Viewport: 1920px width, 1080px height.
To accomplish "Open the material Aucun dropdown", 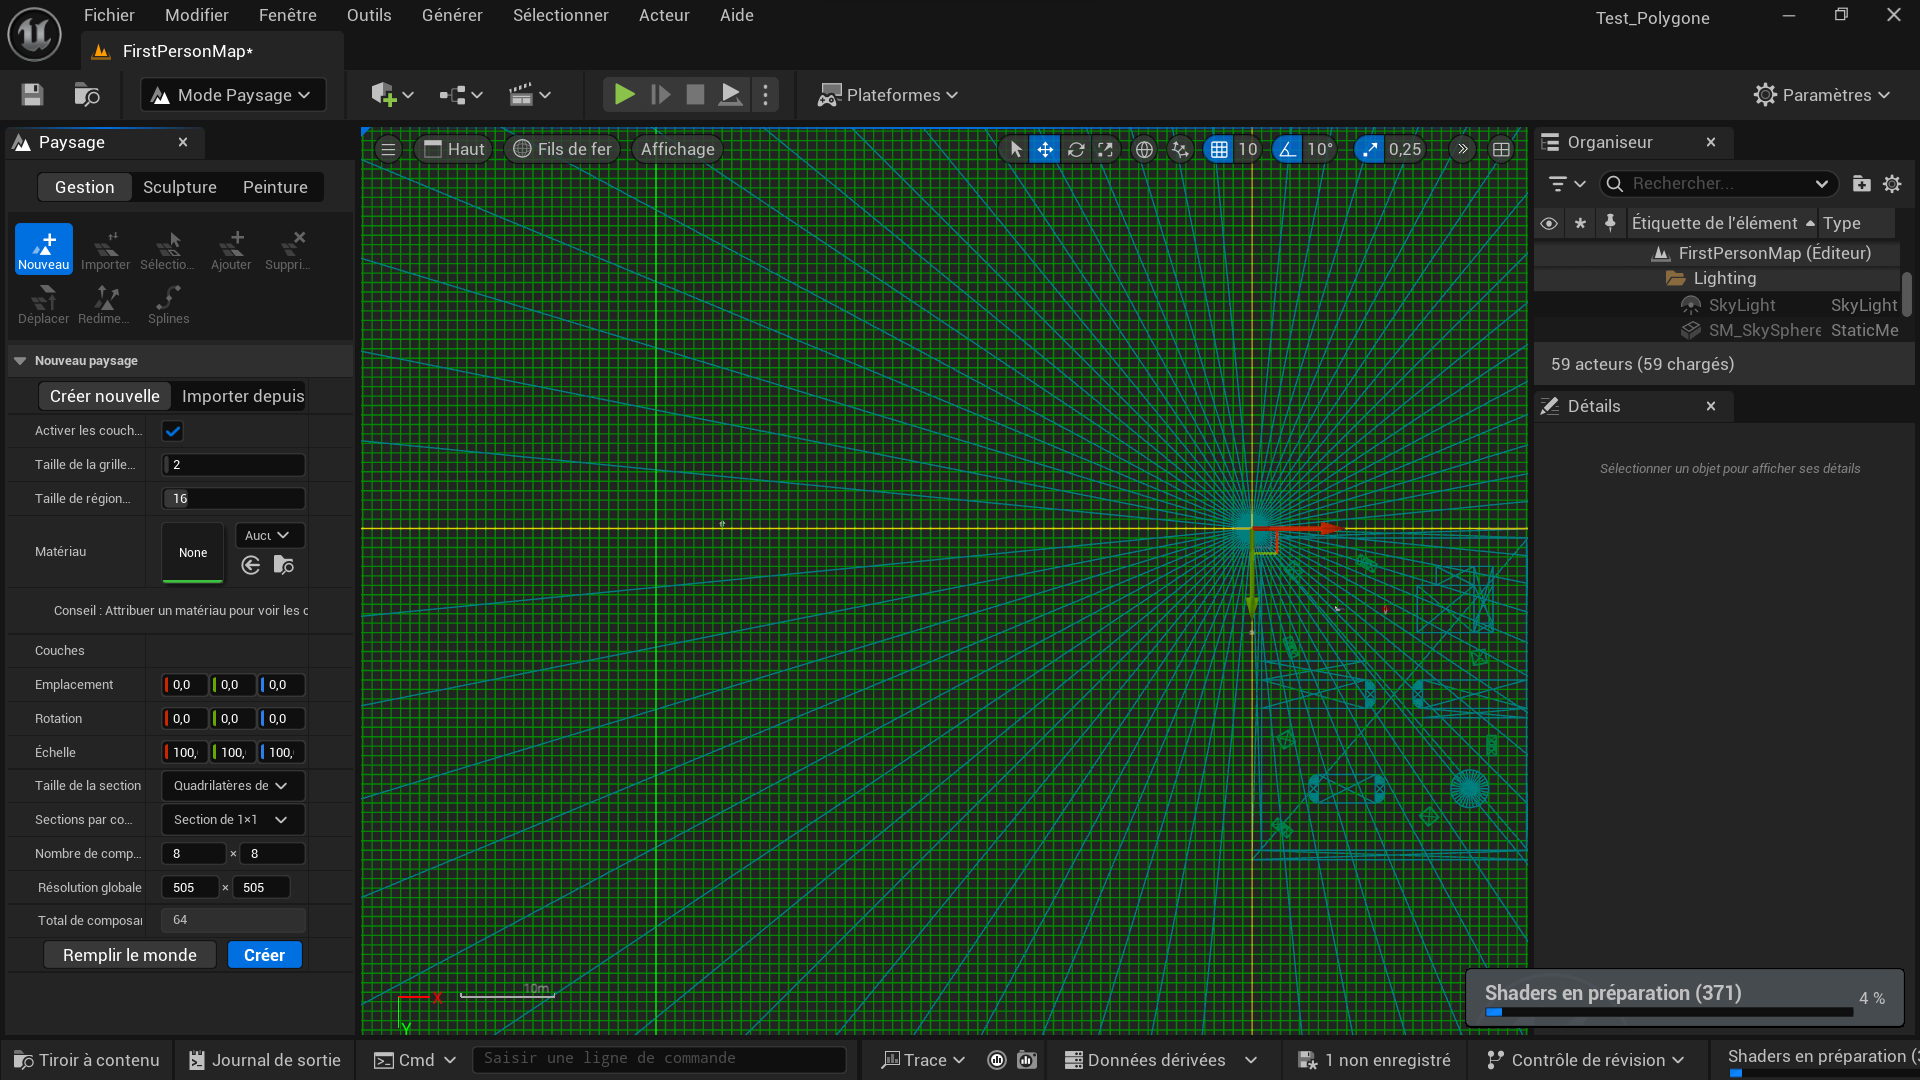I will pos(270,535).
